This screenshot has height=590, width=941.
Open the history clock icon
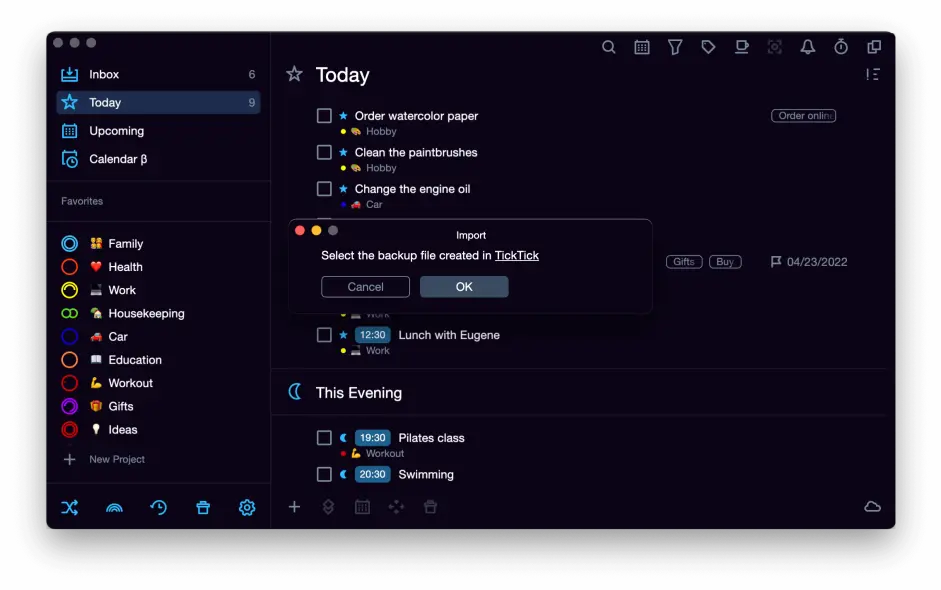158,508
